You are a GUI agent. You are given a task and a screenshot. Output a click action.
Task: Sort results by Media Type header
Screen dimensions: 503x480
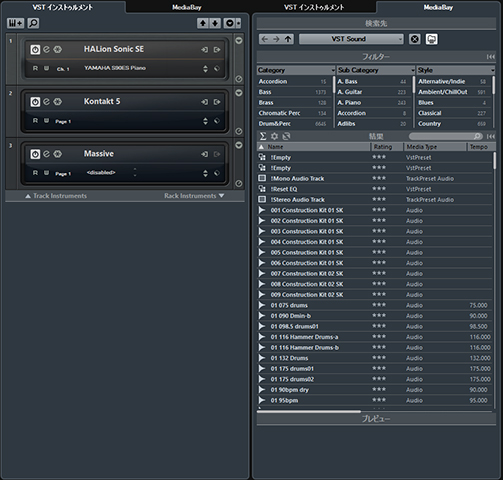click(435, 147)
